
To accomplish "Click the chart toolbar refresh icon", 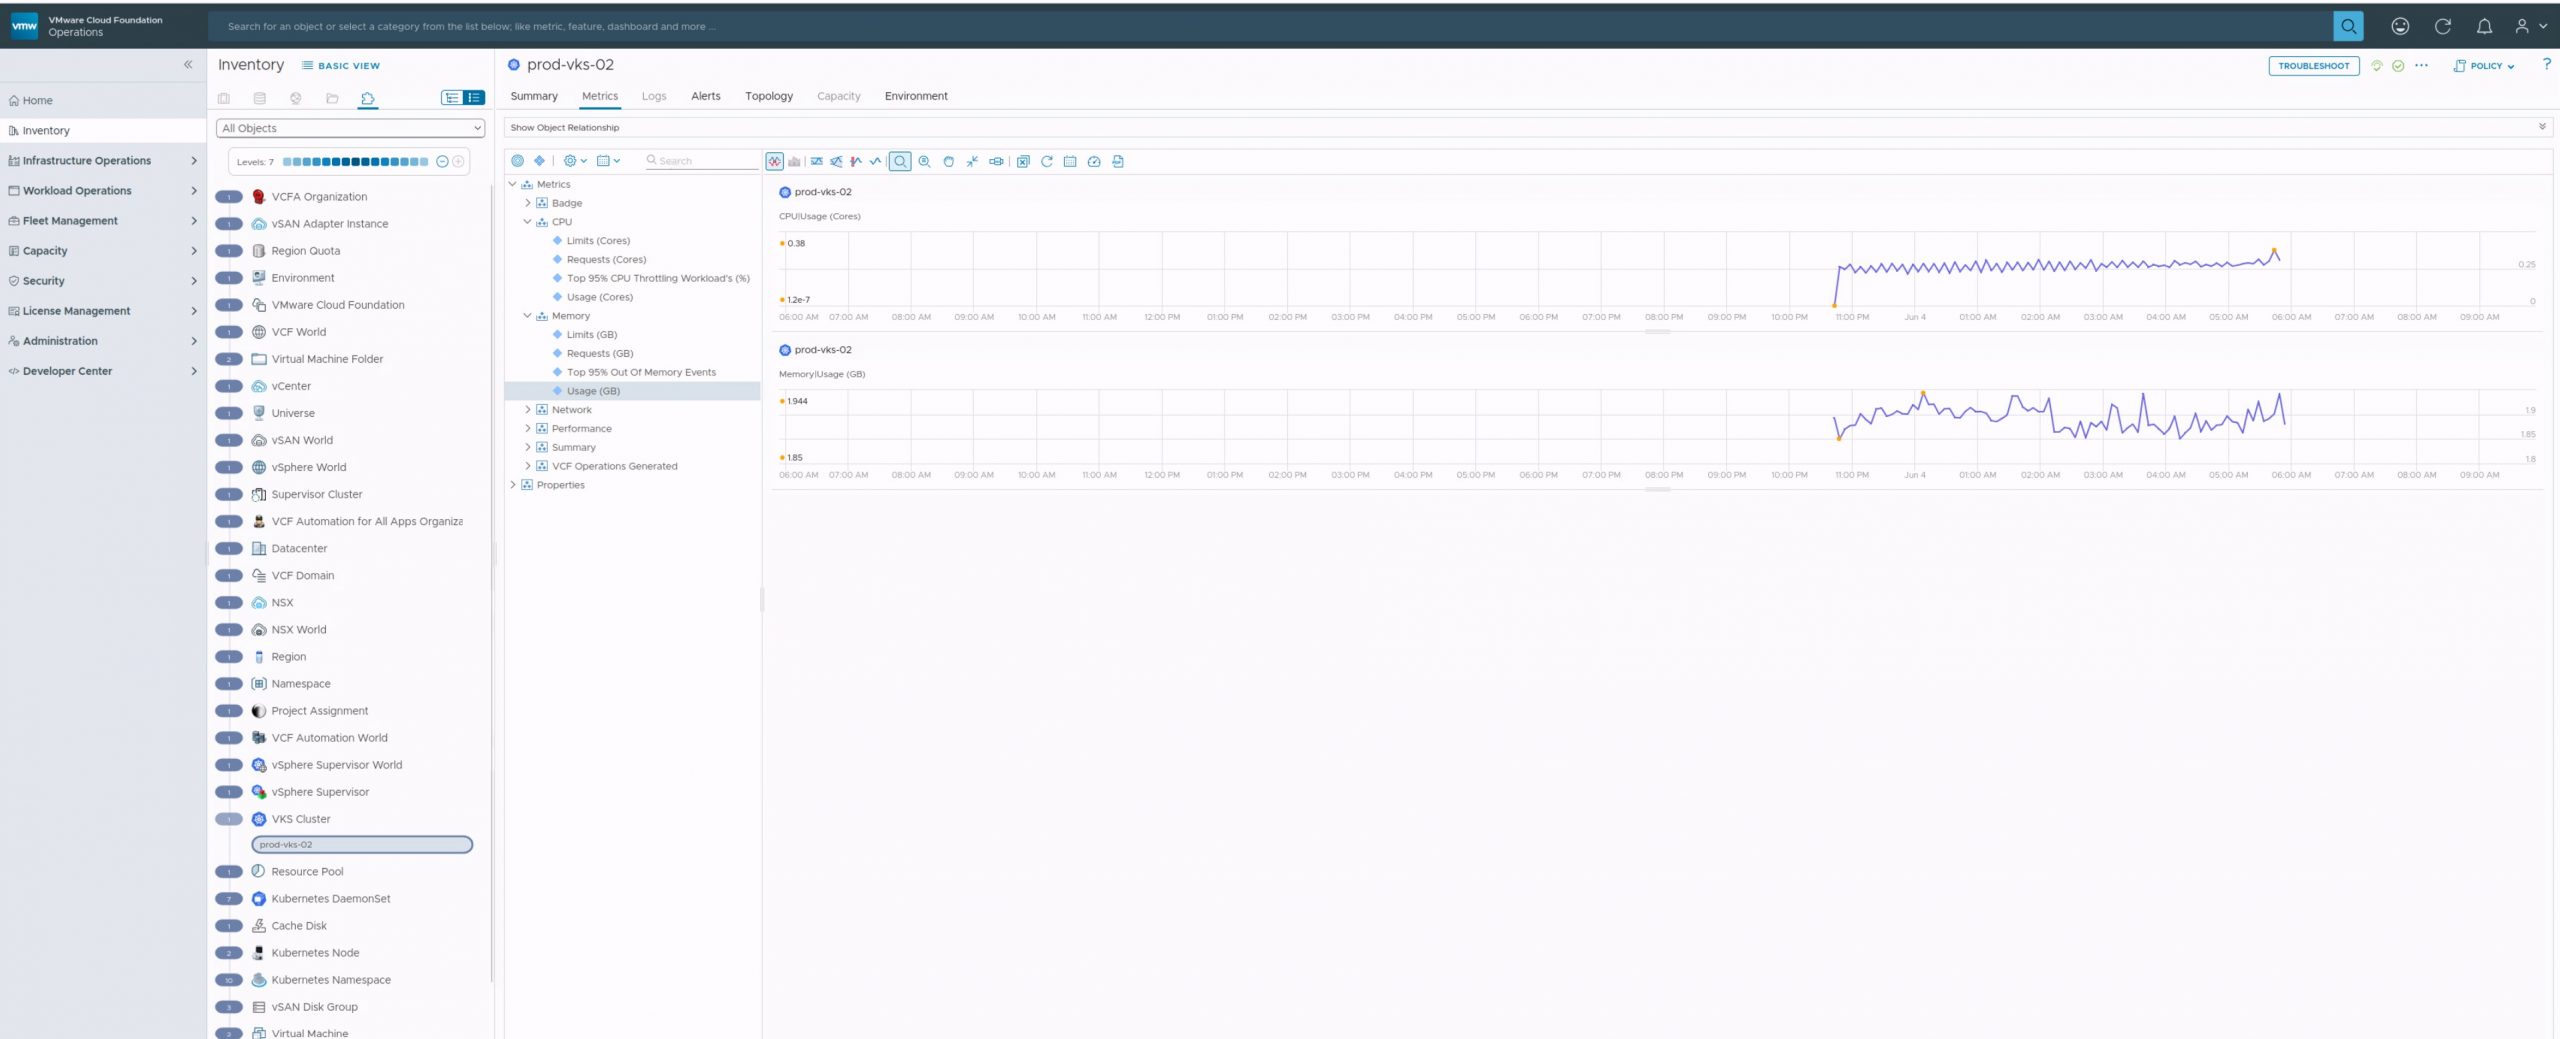I will pos(1047,161).
